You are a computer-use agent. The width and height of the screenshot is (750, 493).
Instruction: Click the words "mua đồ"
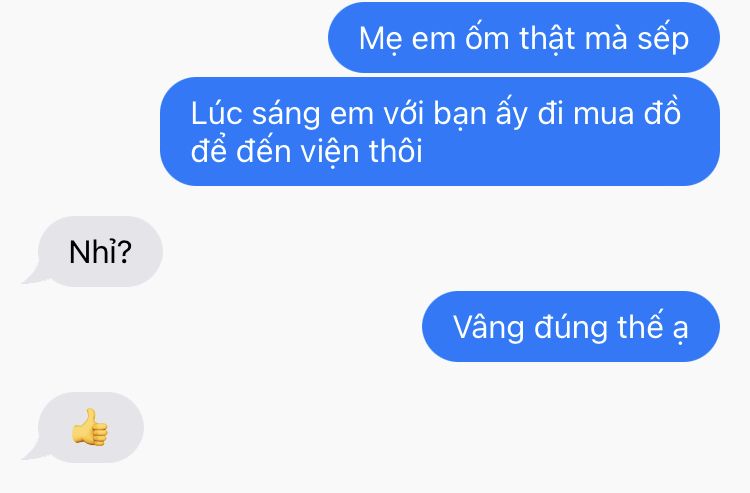pyautogui.click(x=627, y=113)
